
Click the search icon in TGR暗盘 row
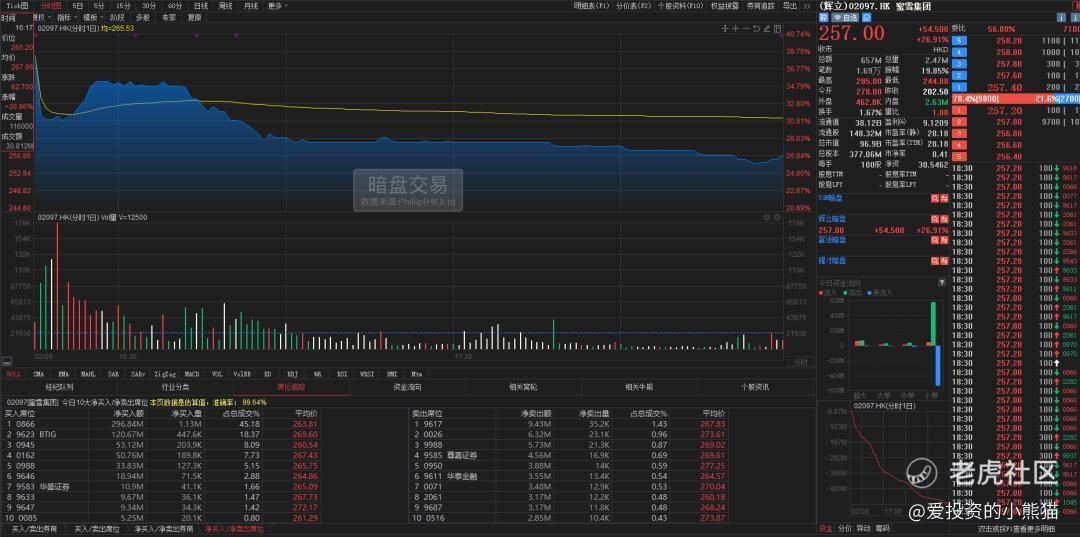click(x=935, y=198)
